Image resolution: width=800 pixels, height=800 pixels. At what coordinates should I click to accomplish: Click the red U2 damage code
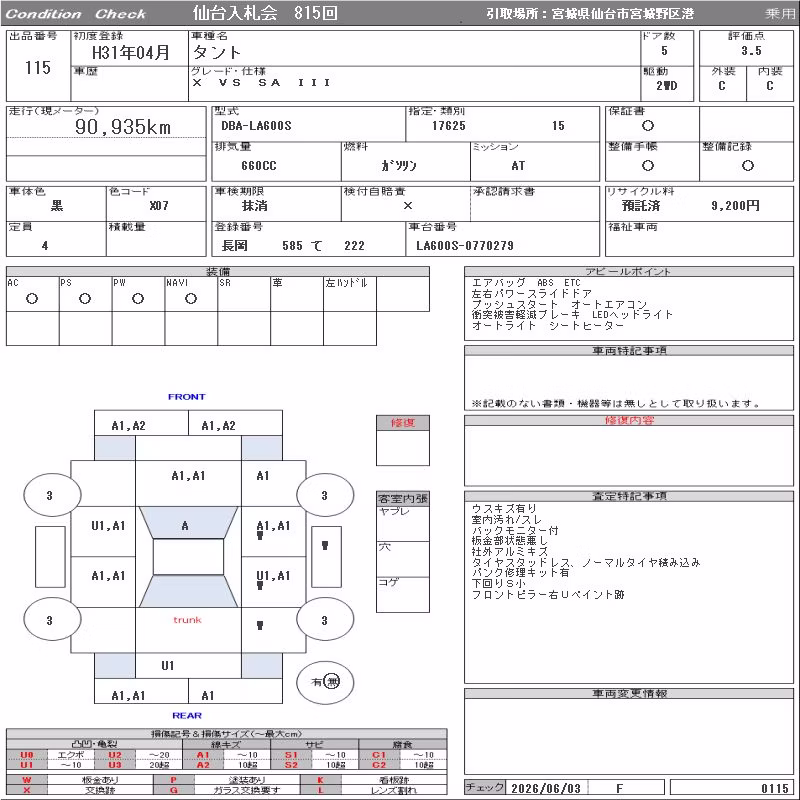pyautogui.click(x=115, y=755)
